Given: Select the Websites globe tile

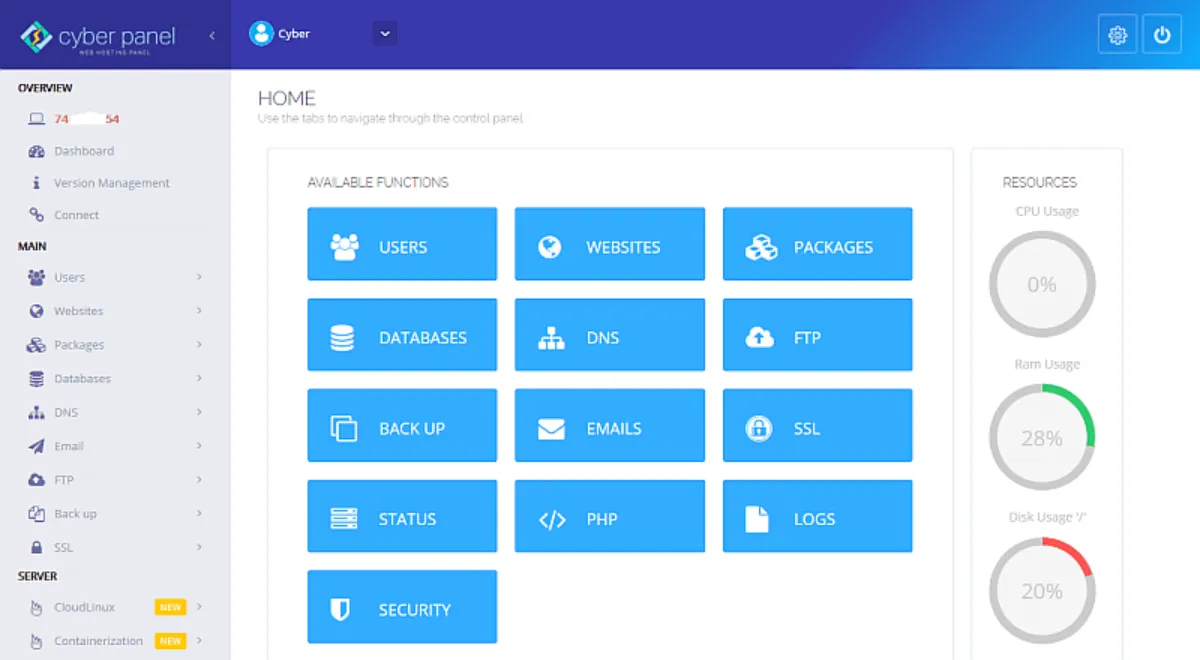Looking at the screenshot, I should pos(610,244).
